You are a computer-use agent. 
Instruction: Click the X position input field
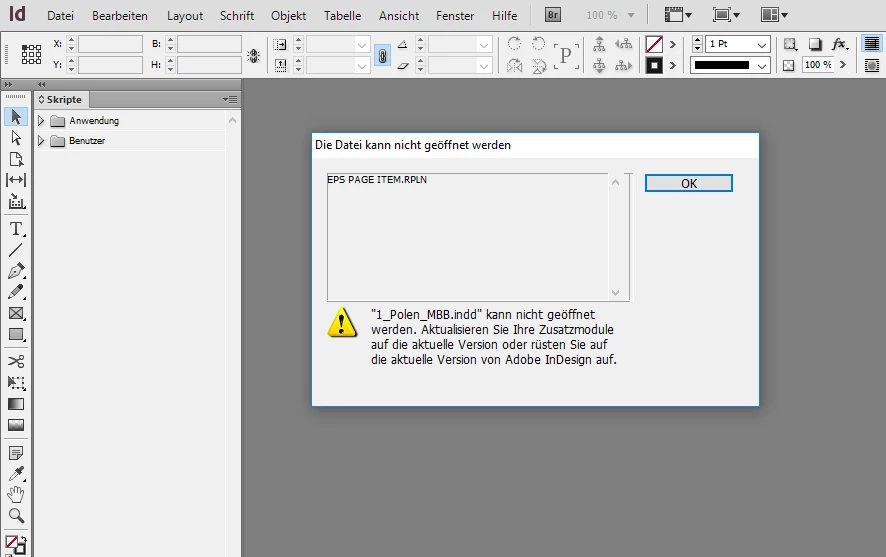(110, 44)
